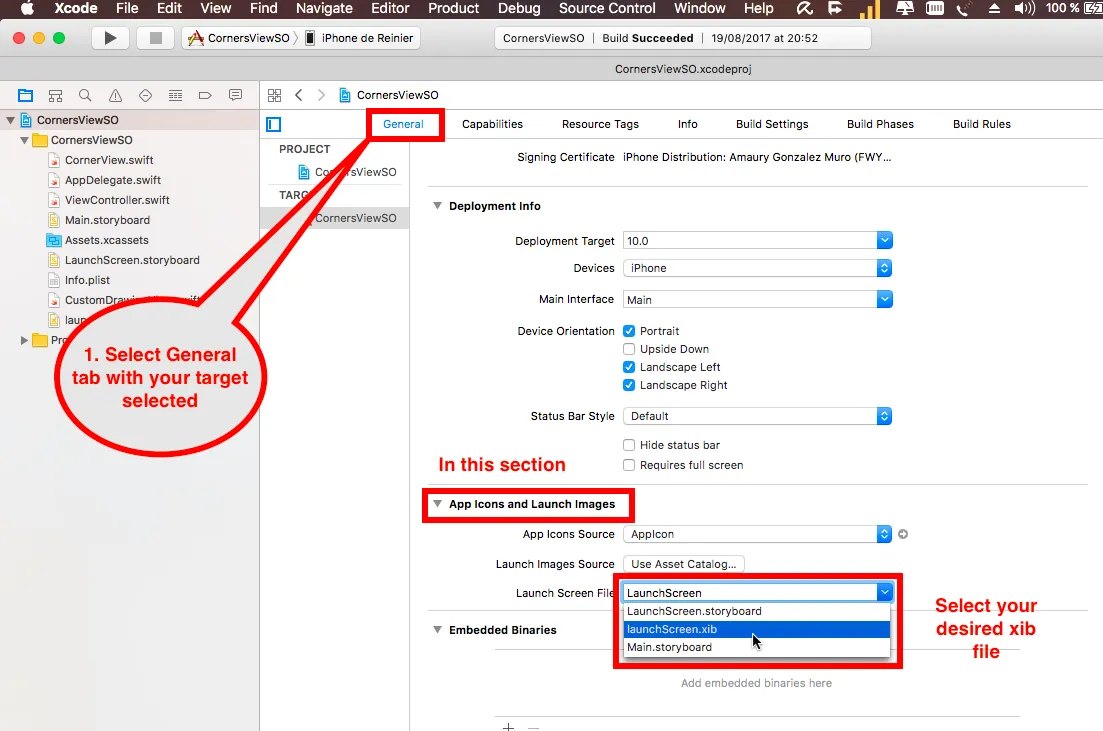This screenshot has height=731, width=1103.
Task: Open the Product menu
Action: pos(453,8)
